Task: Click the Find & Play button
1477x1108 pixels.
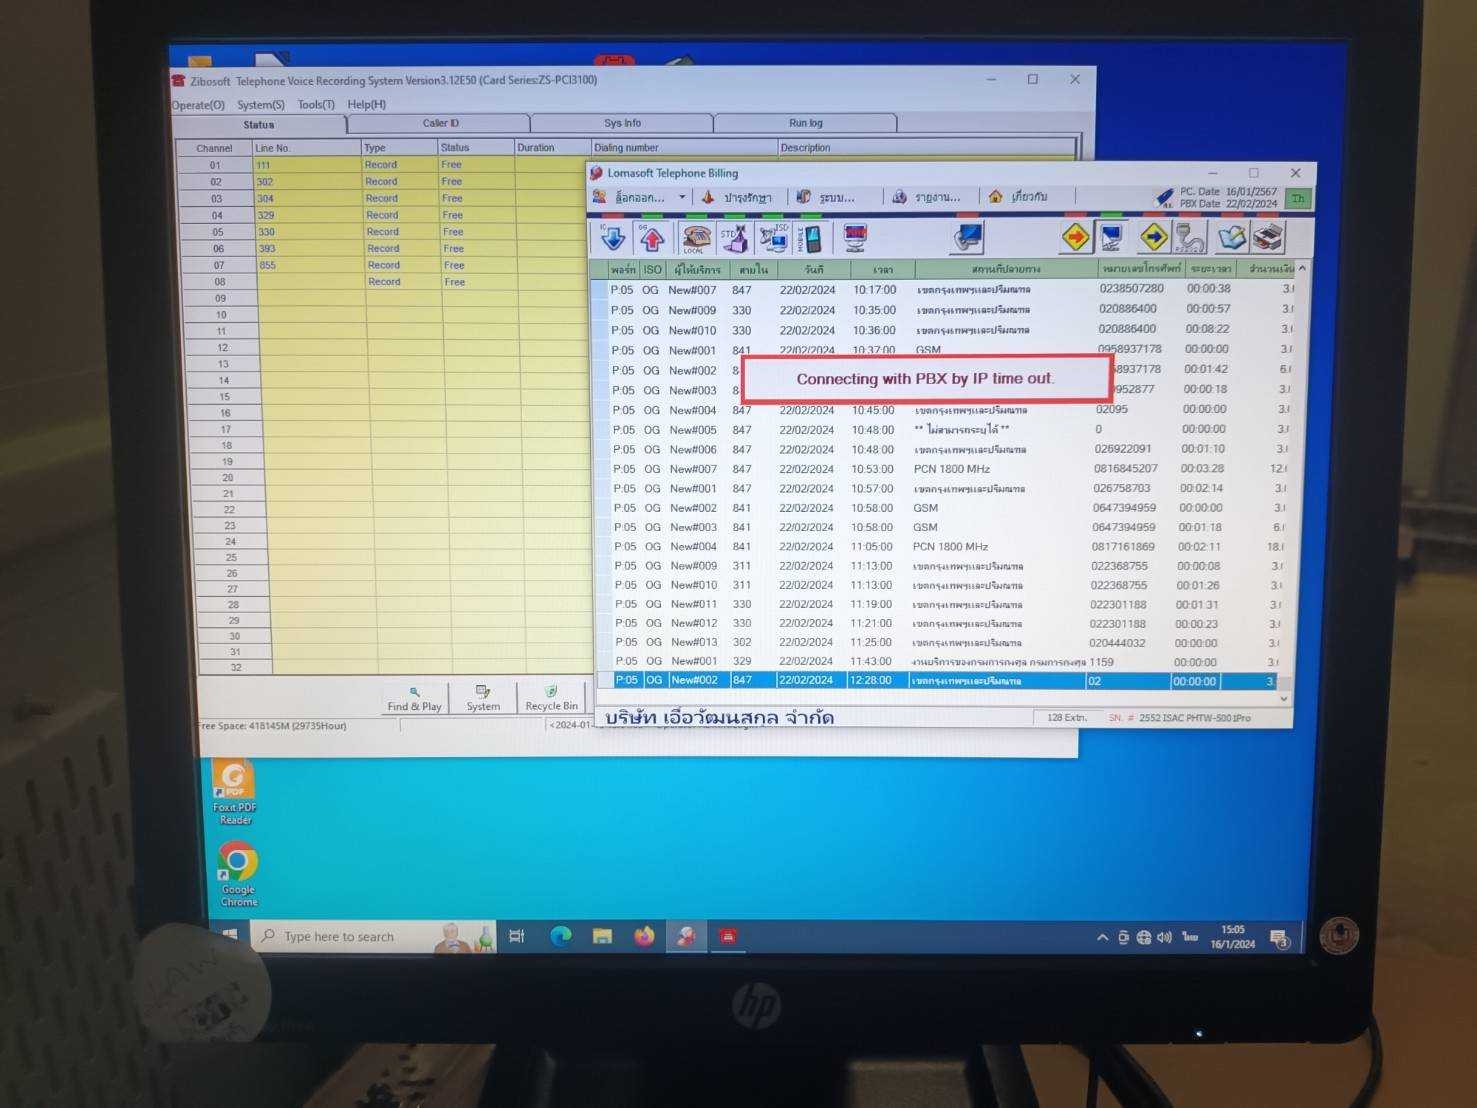Action: [x=415, y=698]
